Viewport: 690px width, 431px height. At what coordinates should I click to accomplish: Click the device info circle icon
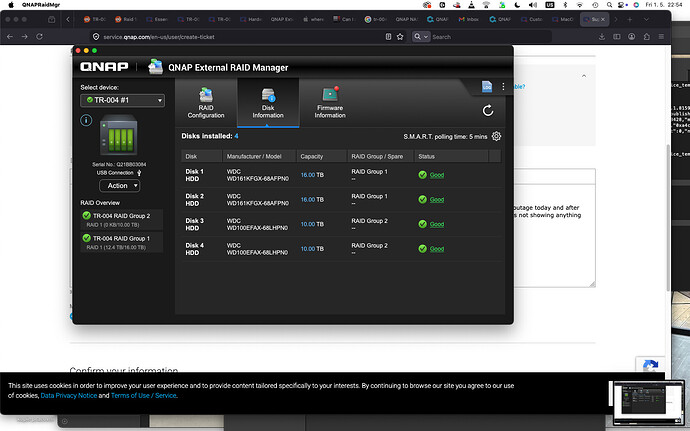(86, 120)
